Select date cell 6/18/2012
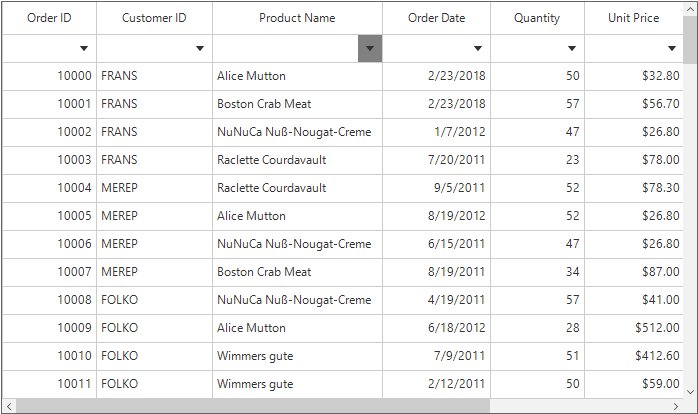Image resolution: width=698 pixels, height=414 pixels. [436, 329]
